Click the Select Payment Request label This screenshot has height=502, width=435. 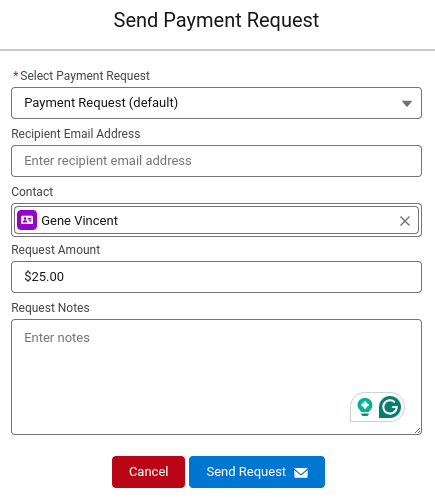[85, 76]
